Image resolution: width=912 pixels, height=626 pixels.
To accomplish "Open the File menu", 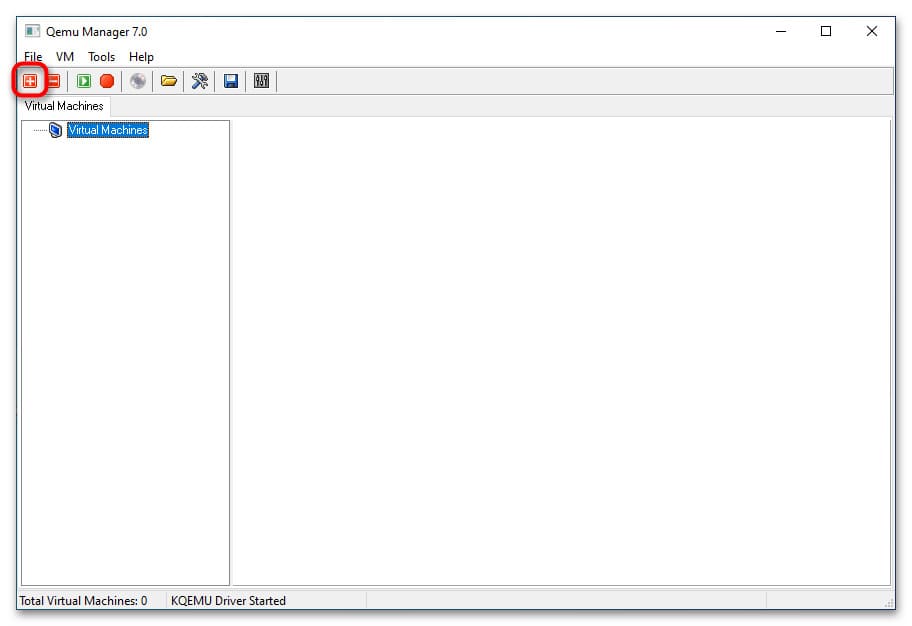I will pos(33,57).
